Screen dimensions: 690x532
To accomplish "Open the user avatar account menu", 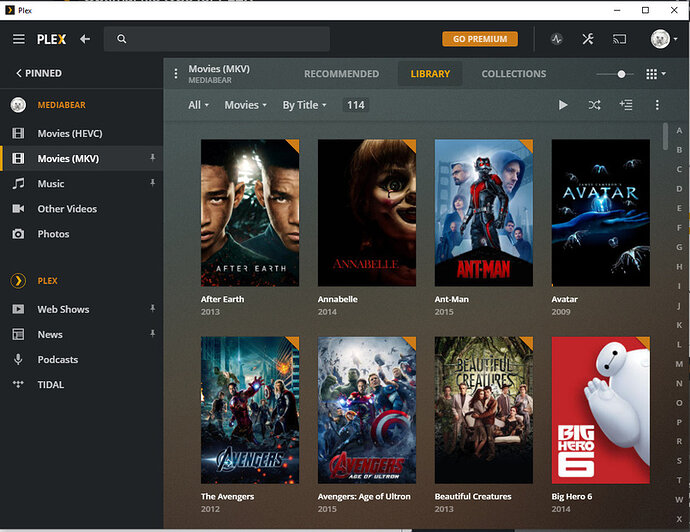I will click(x=664, y=39).
